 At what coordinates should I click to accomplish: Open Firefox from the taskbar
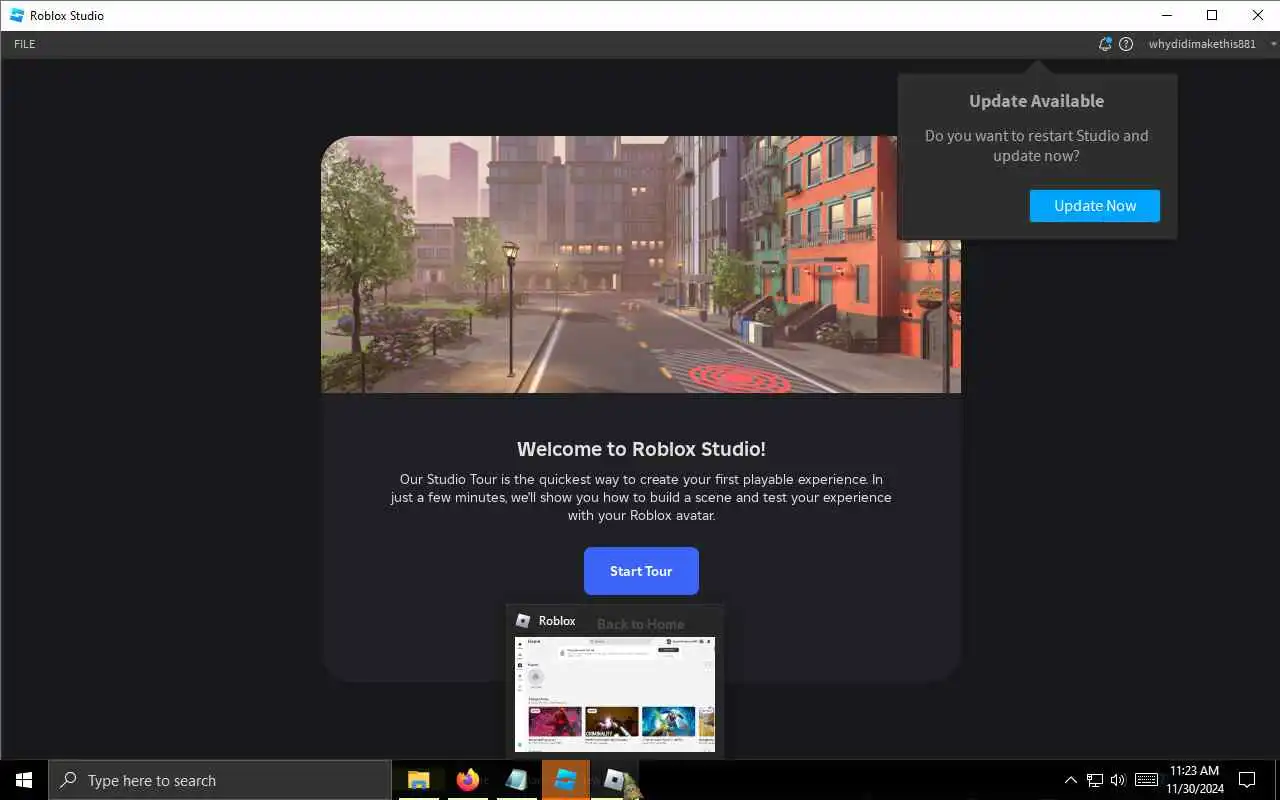coord(468,780)
